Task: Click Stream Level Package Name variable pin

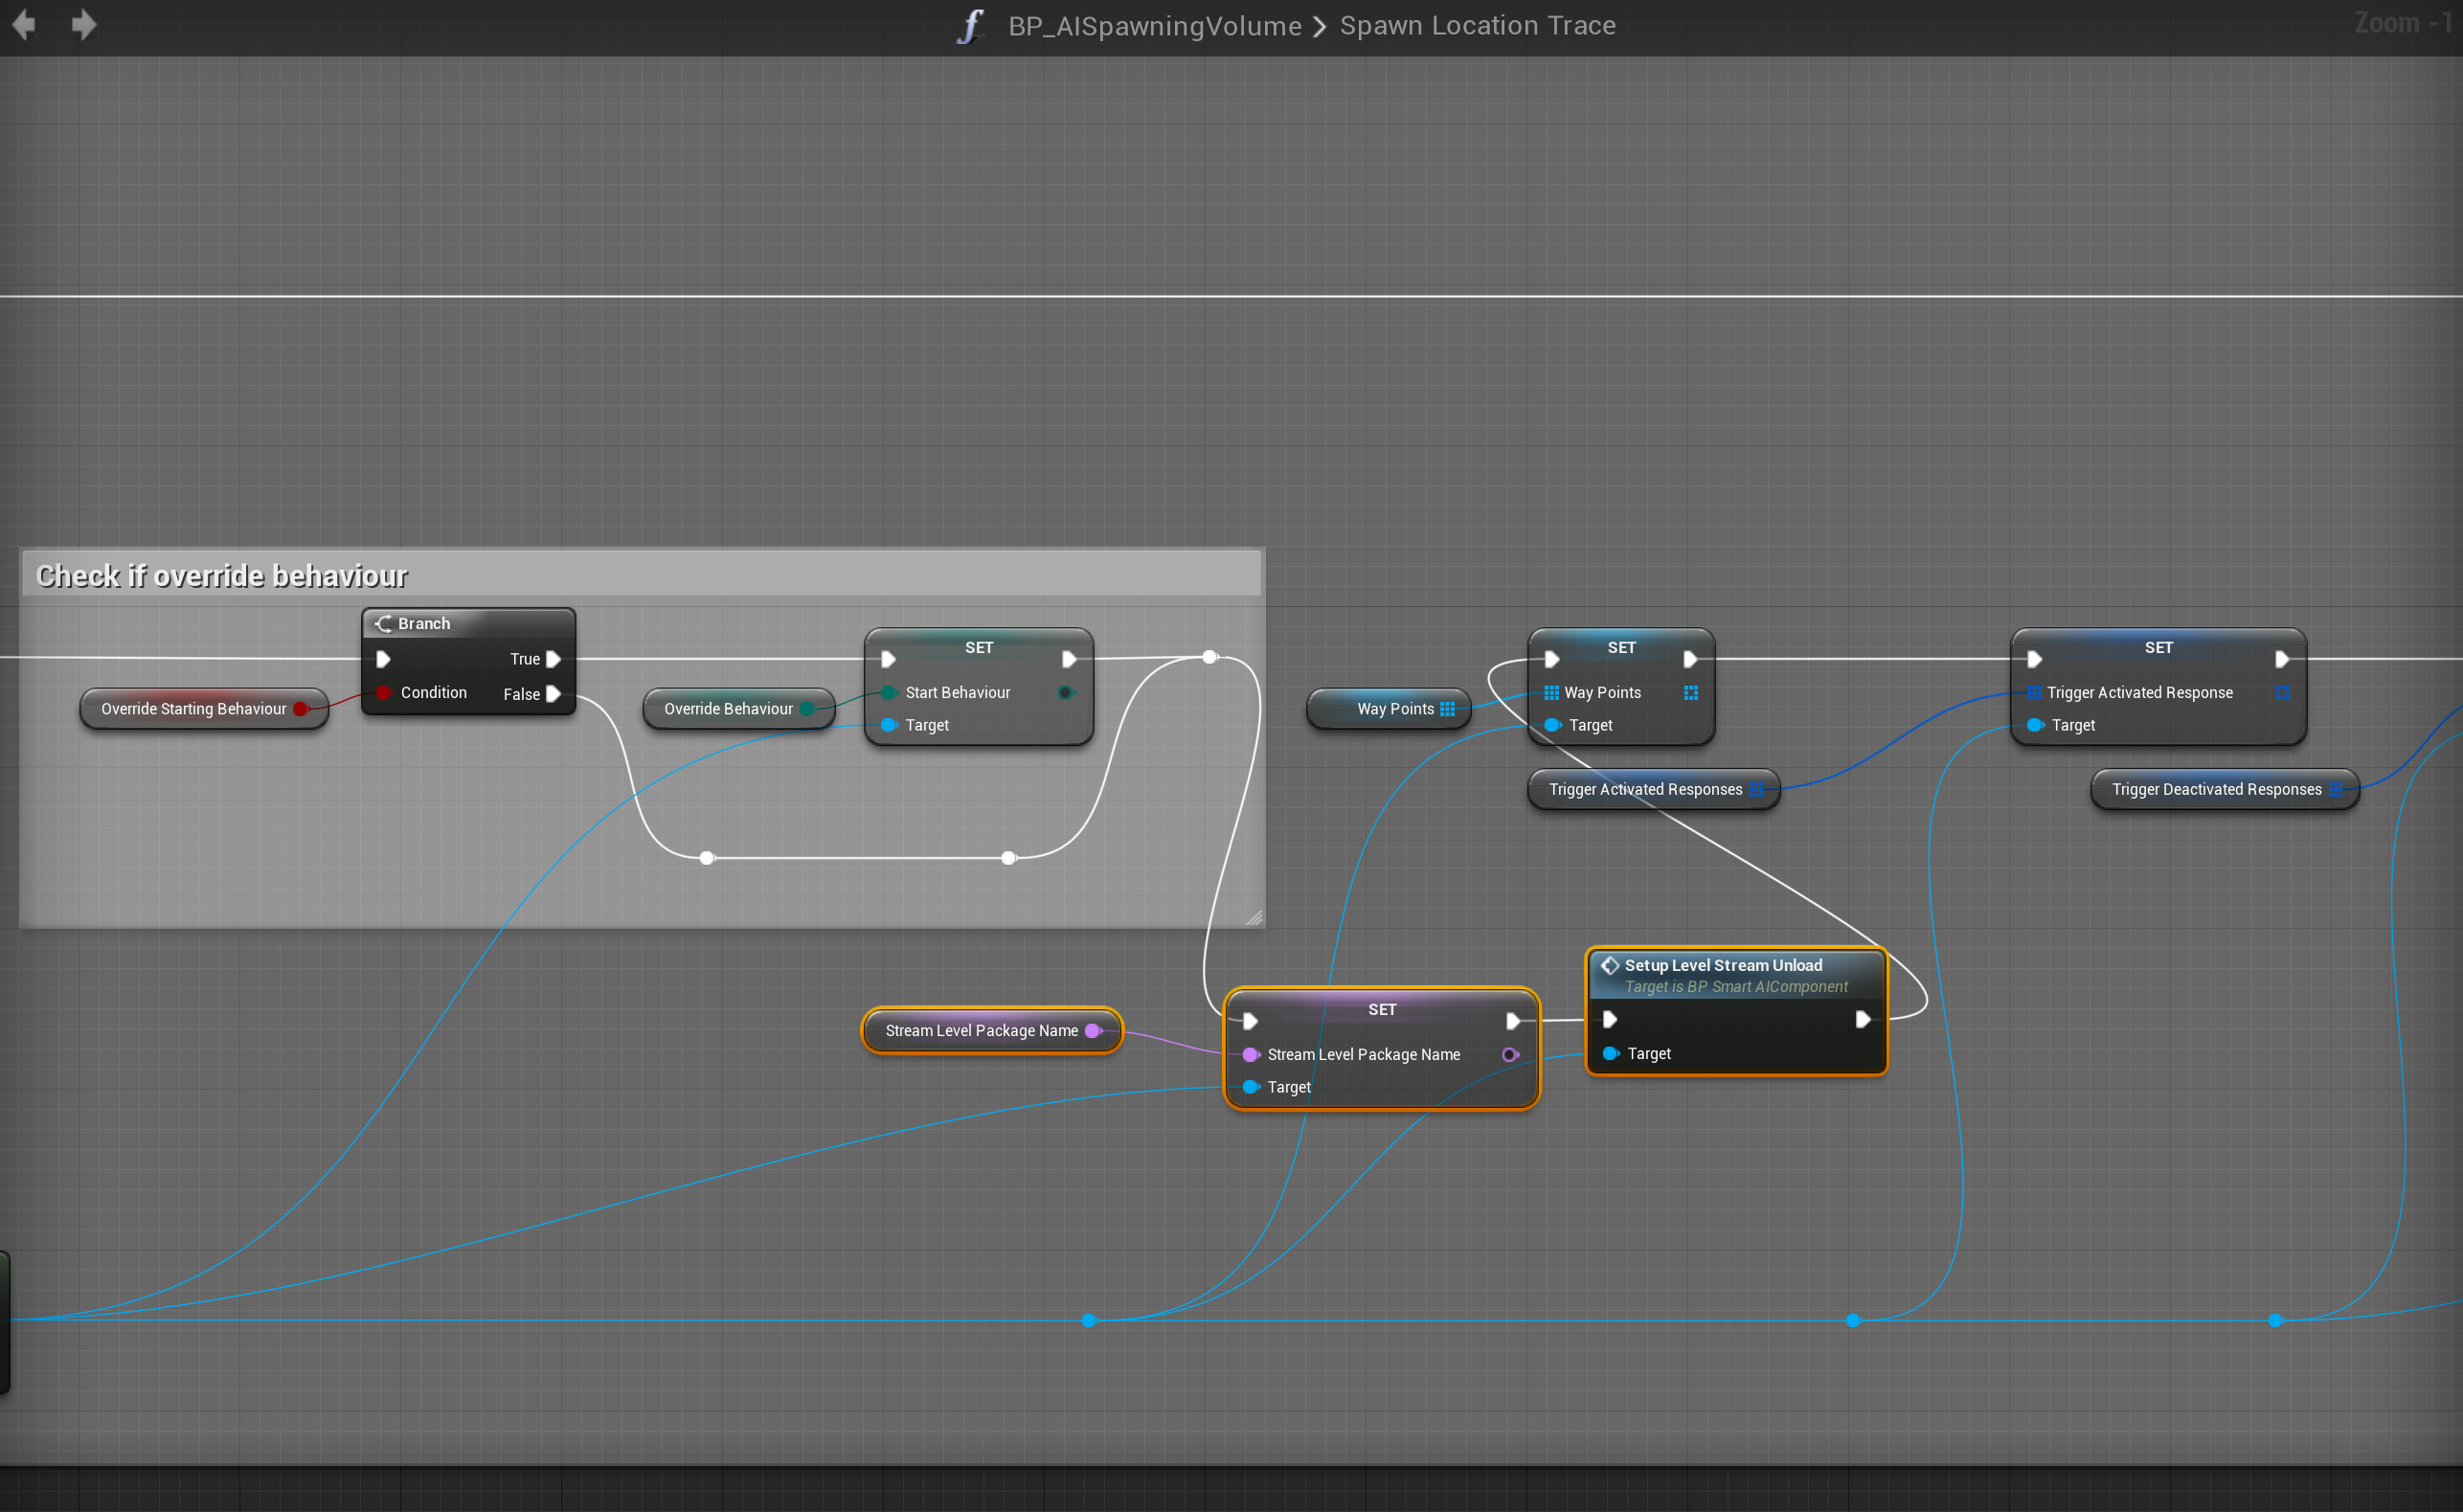Action: [1093, 1031]
